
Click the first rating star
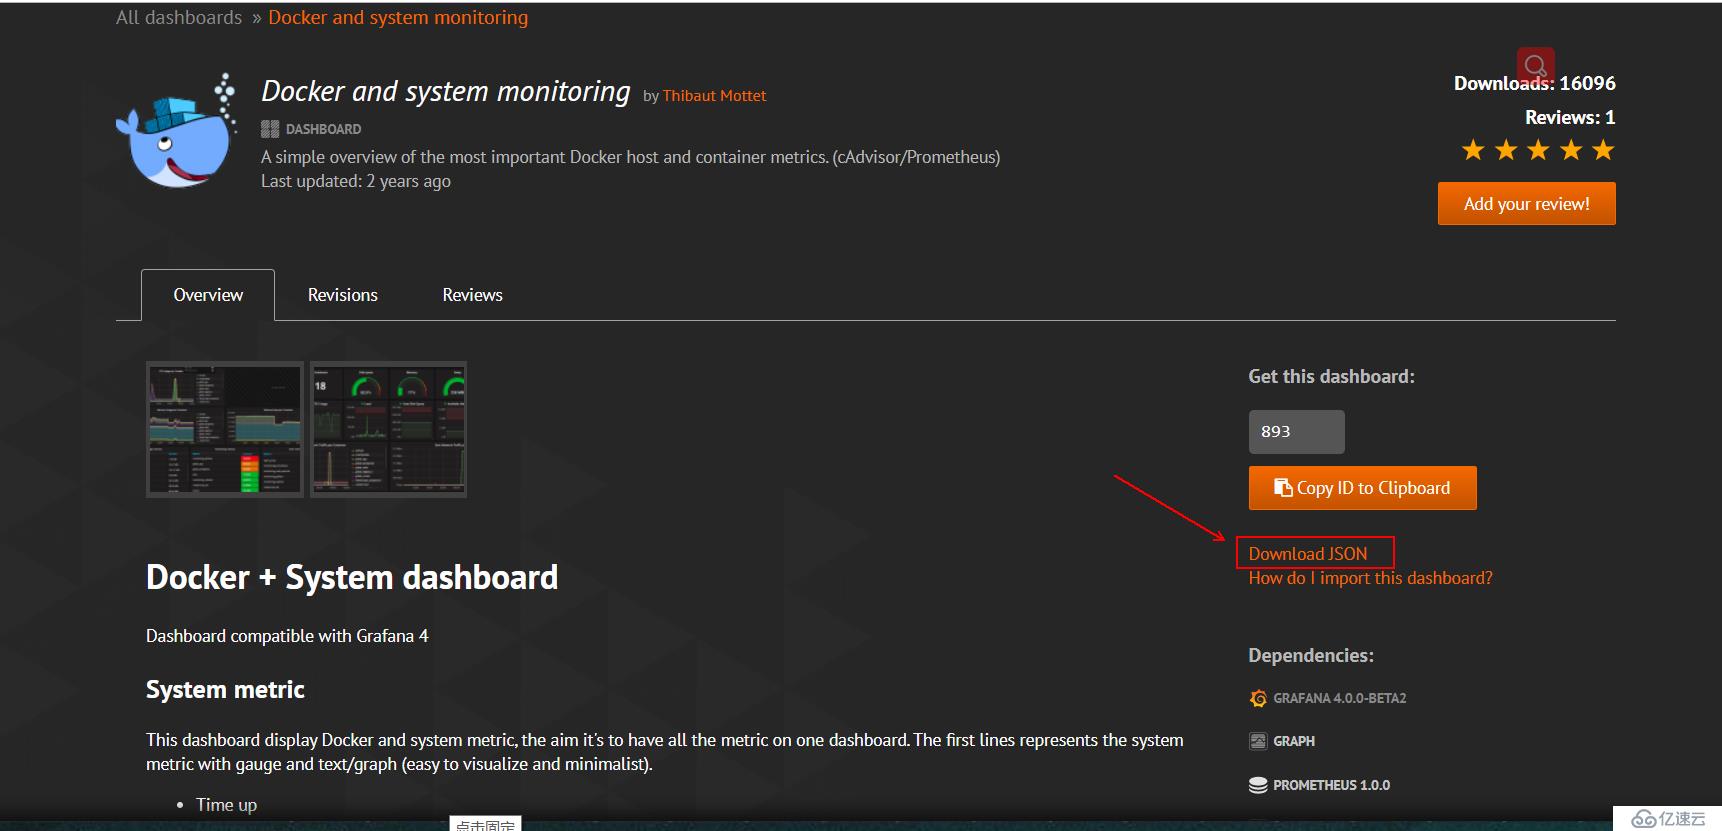pos(1473,150)
